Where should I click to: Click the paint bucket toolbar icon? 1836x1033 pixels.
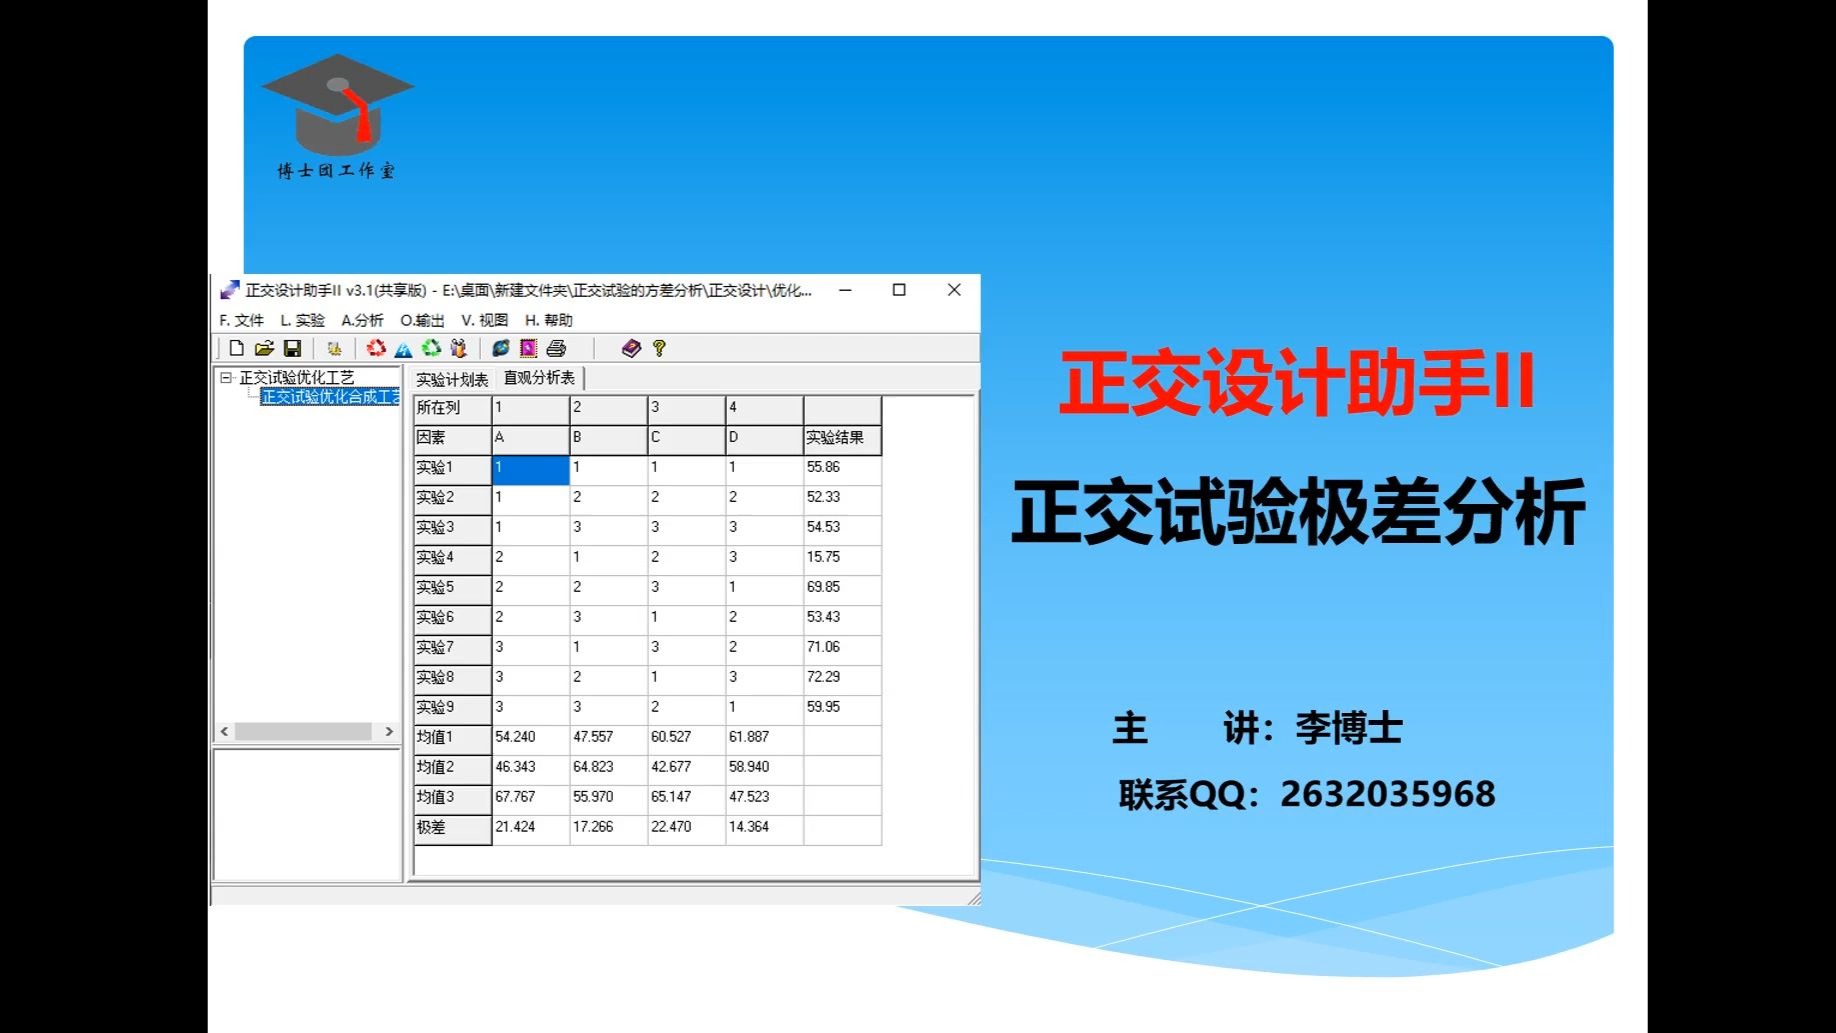coord(458,348)
